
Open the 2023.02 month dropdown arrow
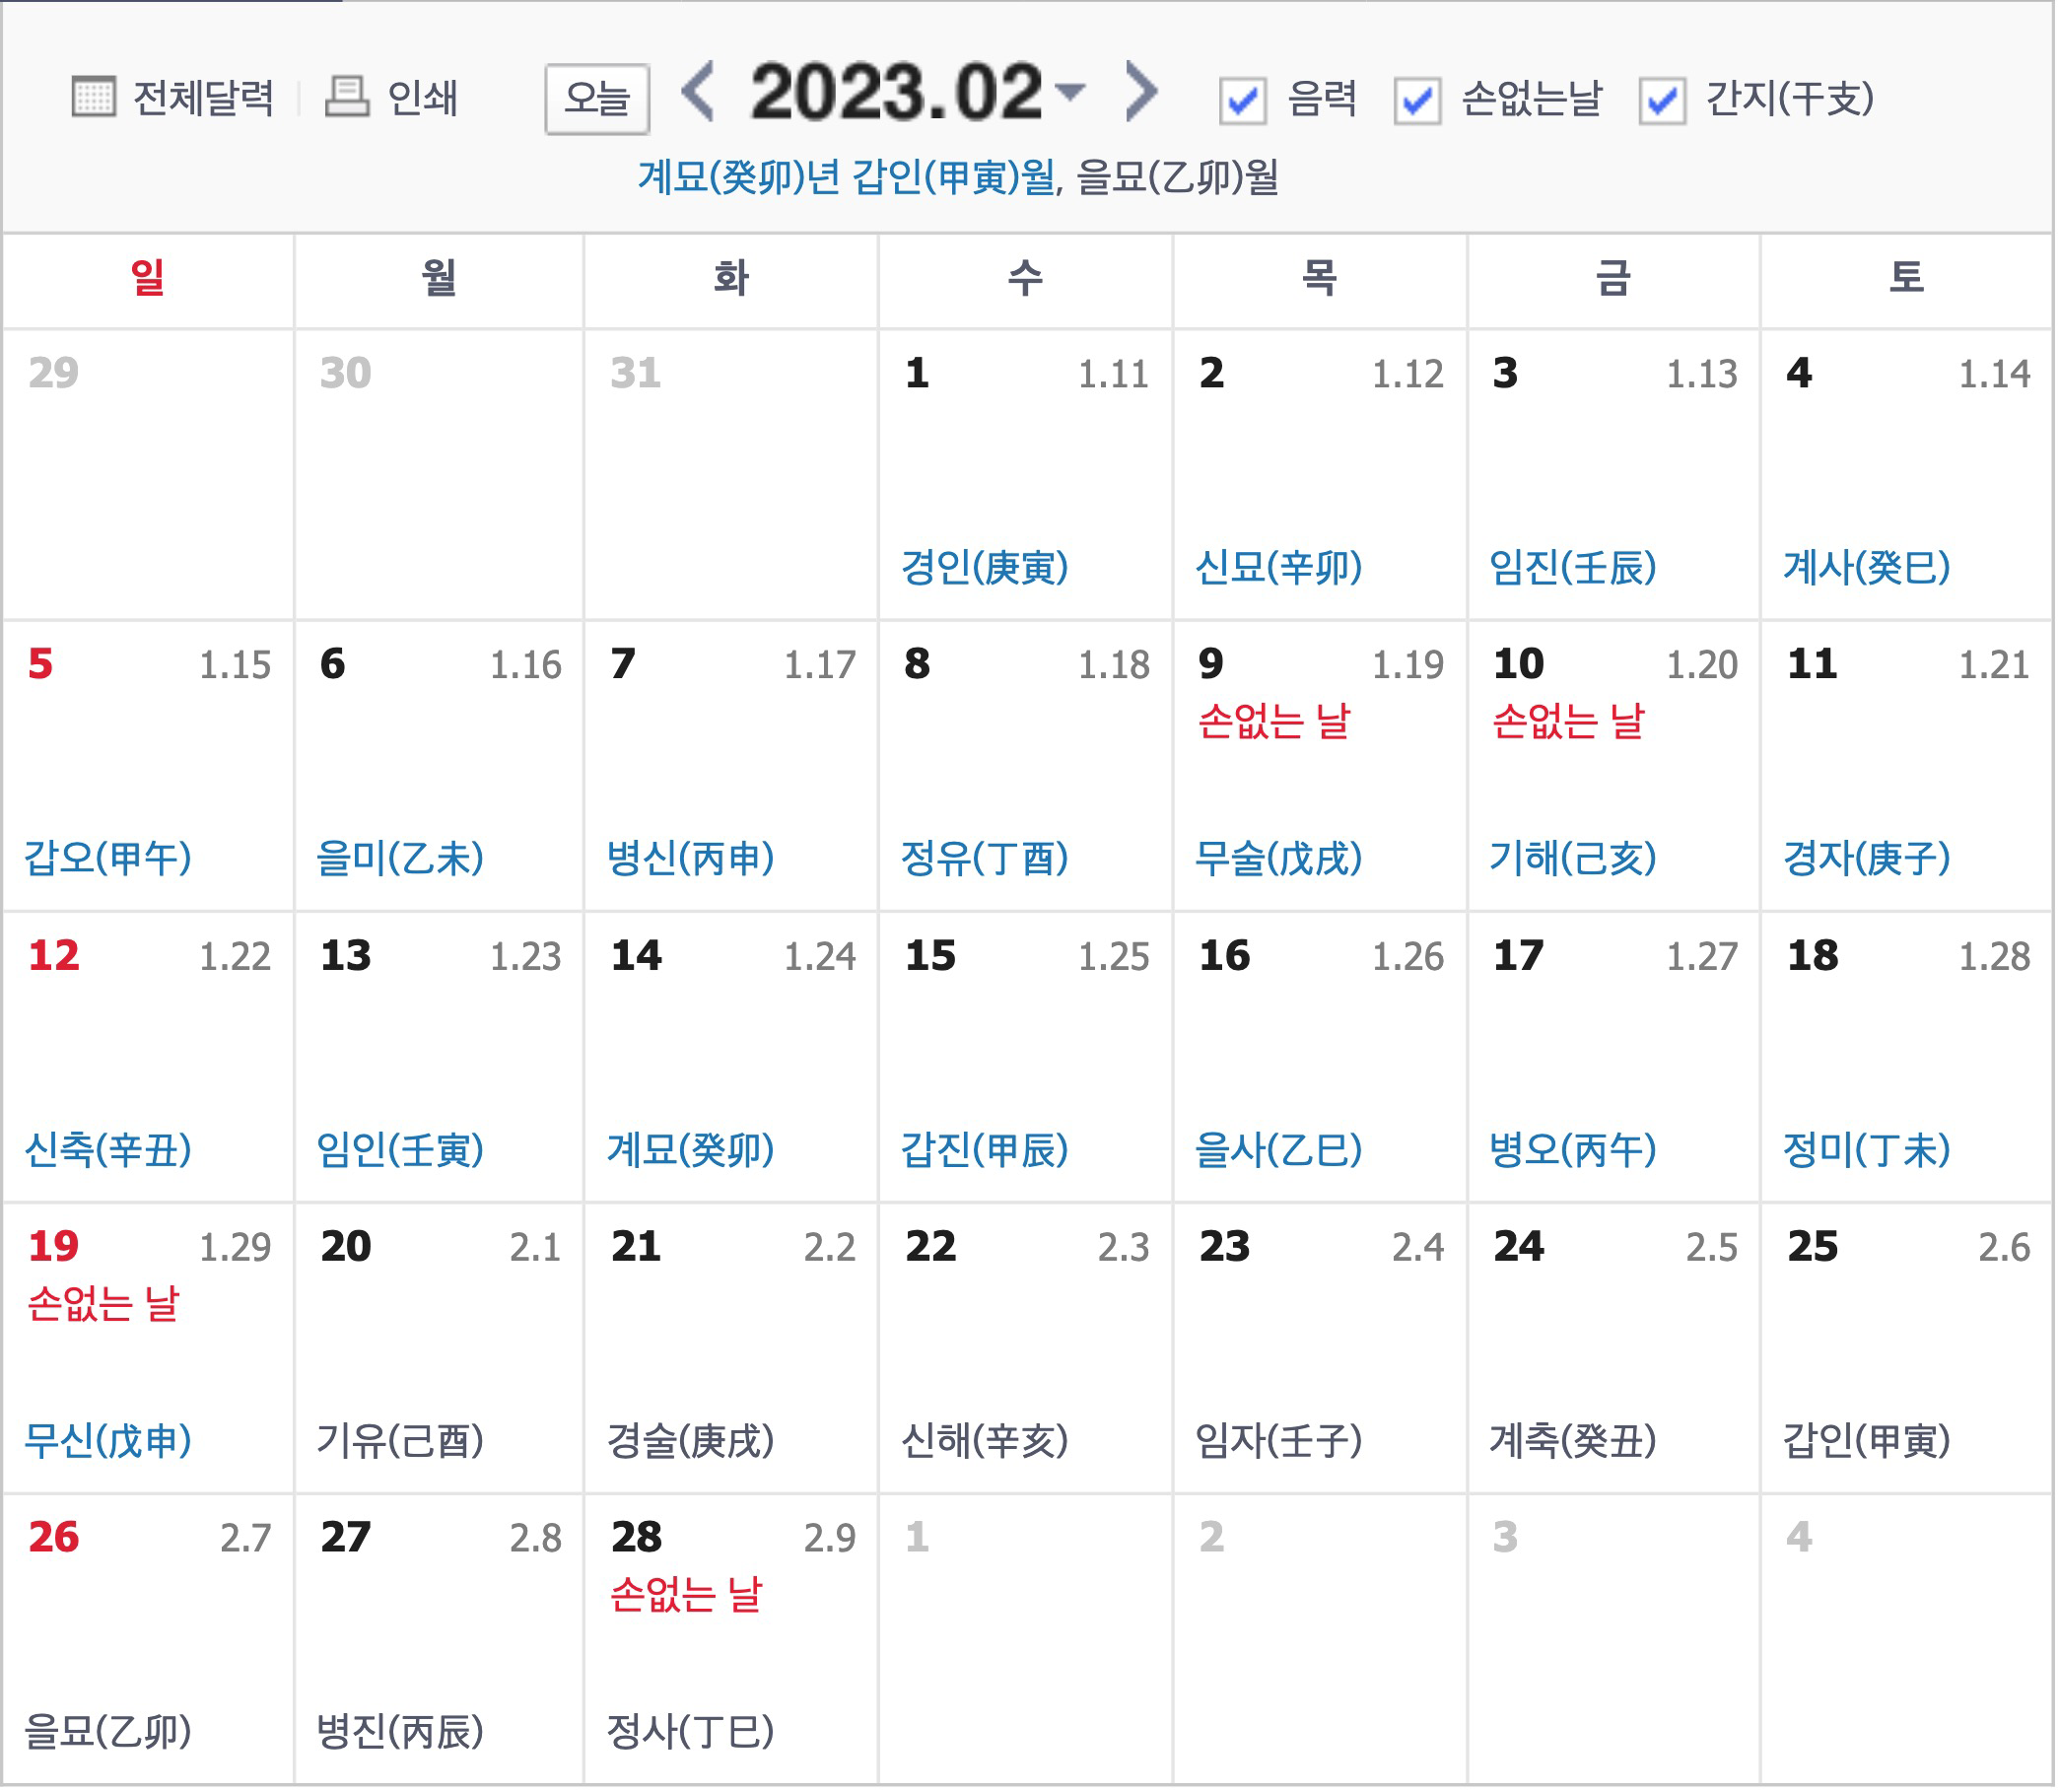click(x=1071, y=92)
